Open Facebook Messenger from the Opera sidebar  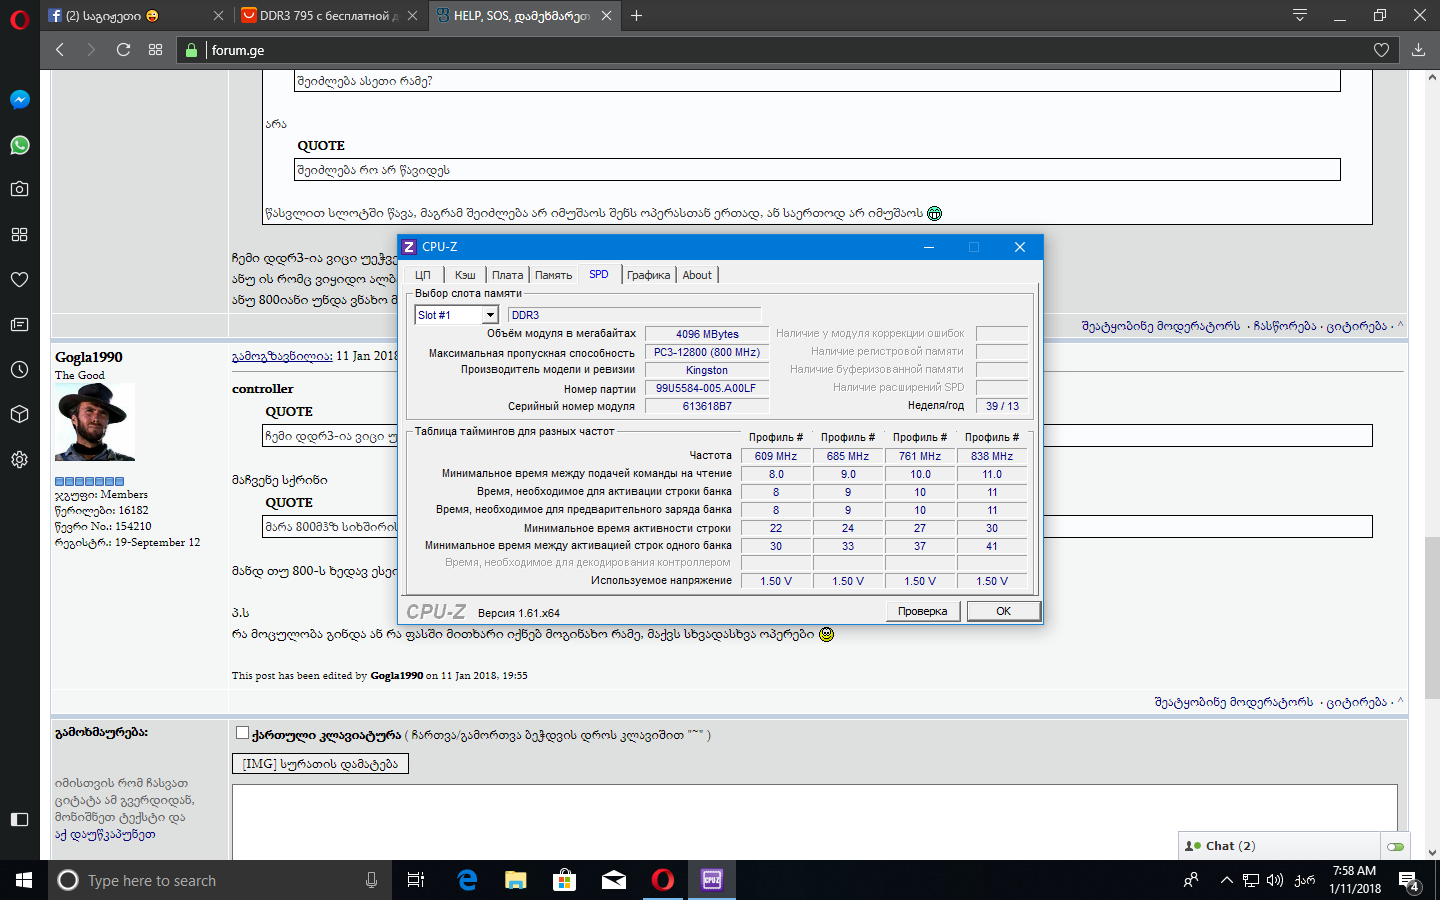[18, 98]
